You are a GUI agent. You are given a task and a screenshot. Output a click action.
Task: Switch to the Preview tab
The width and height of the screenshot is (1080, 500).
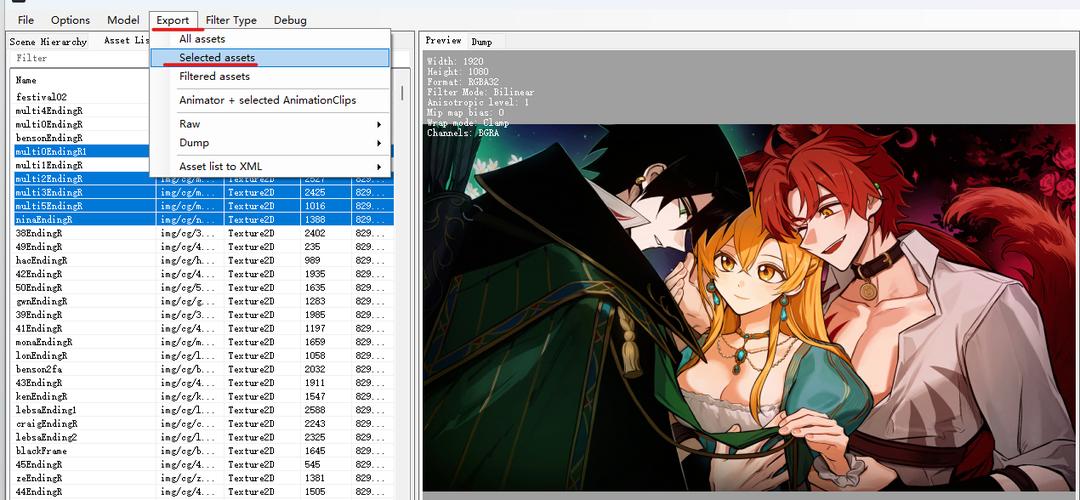click(443, 41)
